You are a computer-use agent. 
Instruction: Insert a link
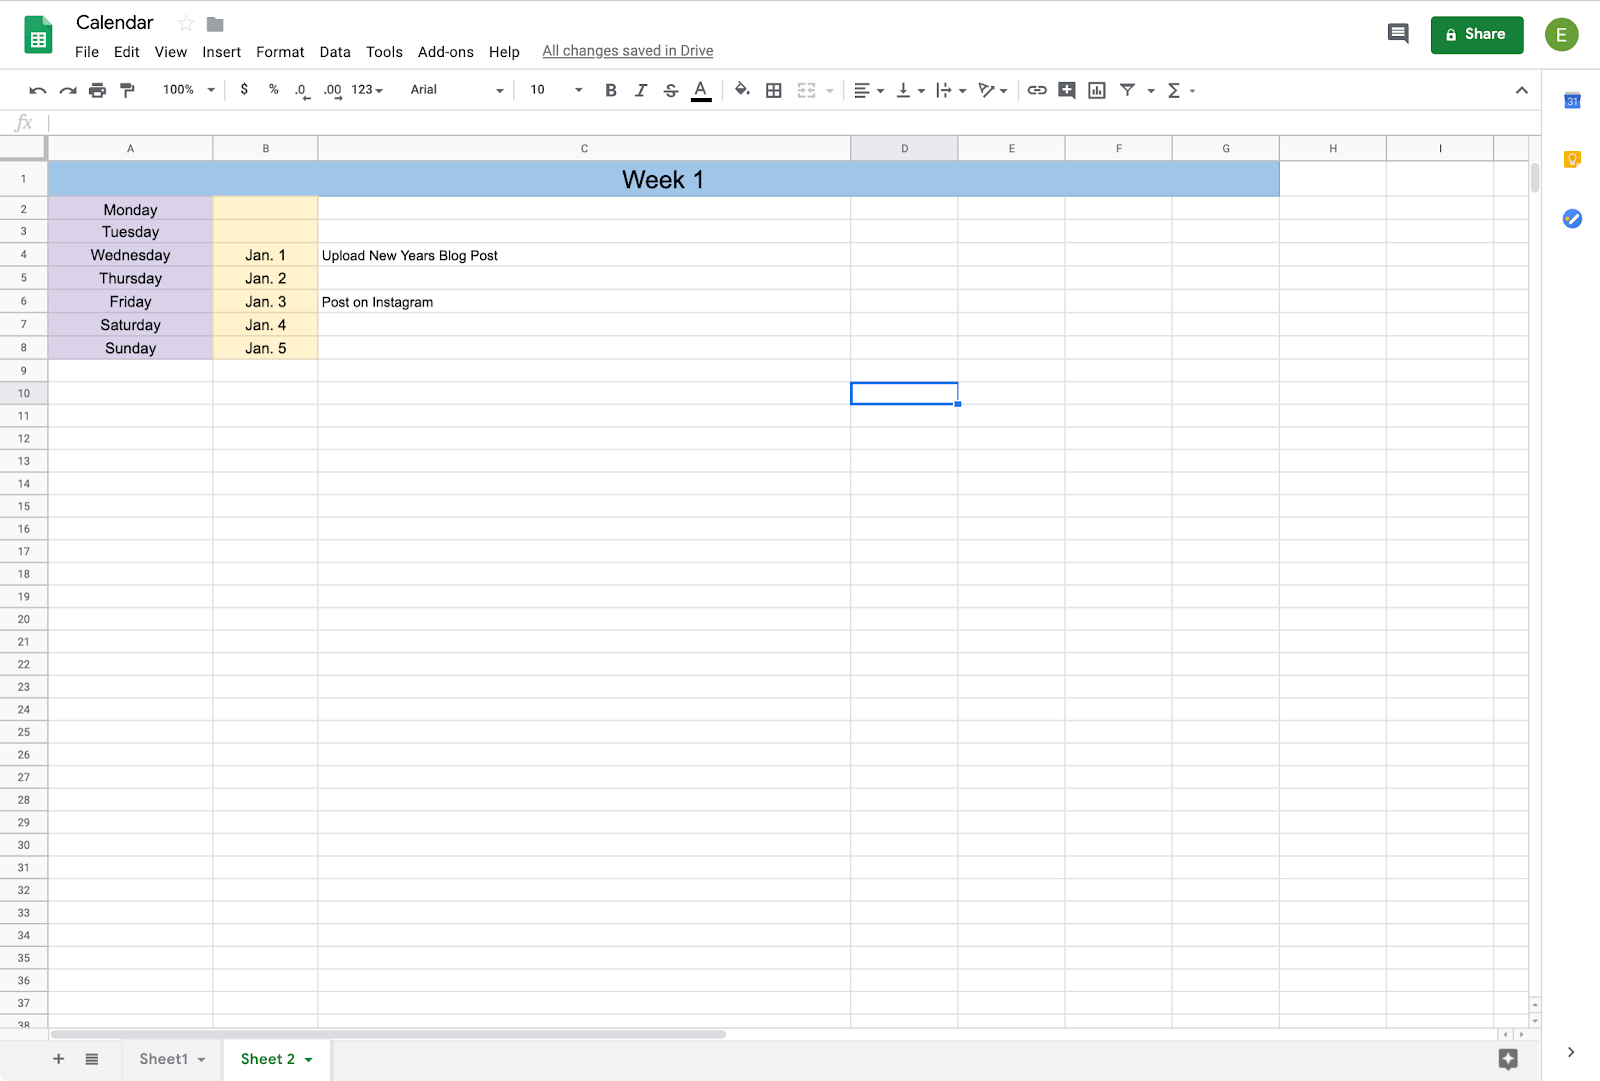coord(1035,90)
